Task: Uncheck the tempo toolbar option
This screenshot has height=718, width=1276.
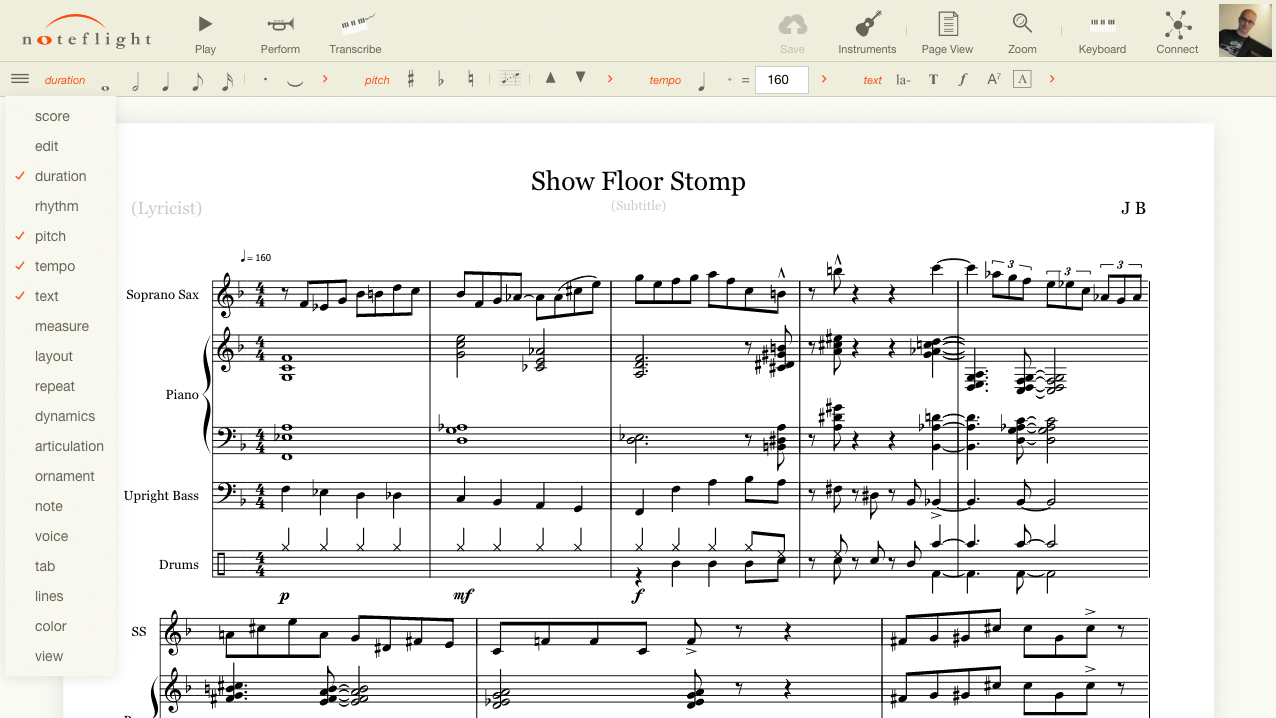Action: click(54, 266)
